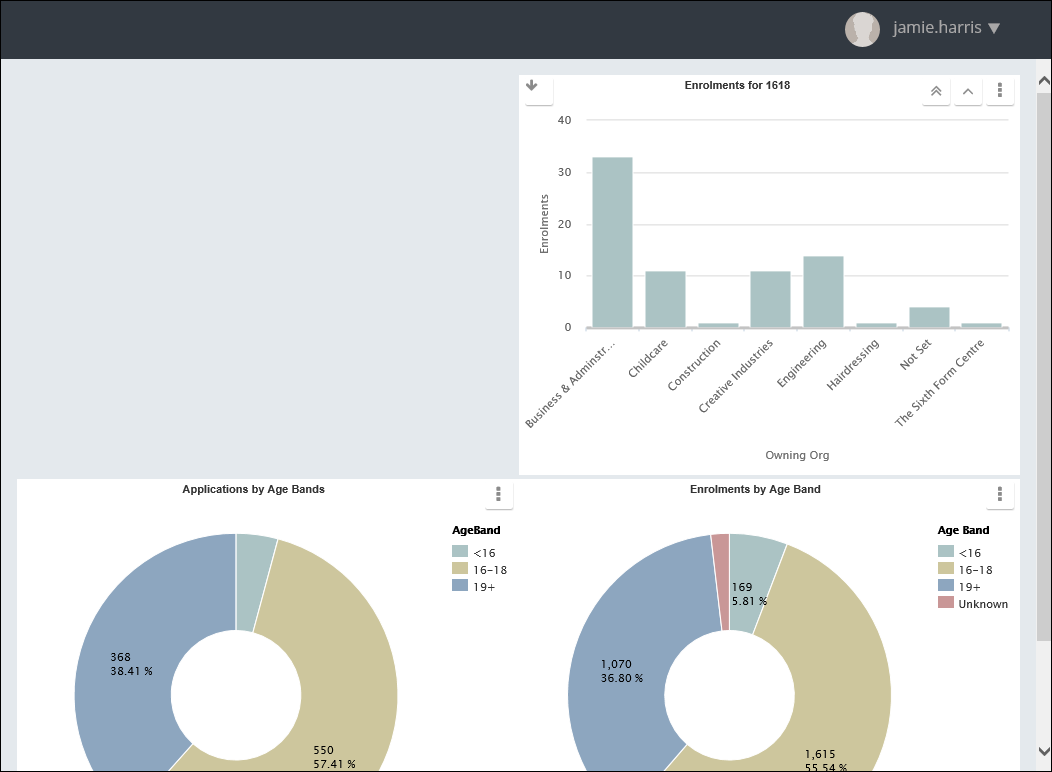
Task: Click the Business & Administration bar
Action: coord(612,242)
